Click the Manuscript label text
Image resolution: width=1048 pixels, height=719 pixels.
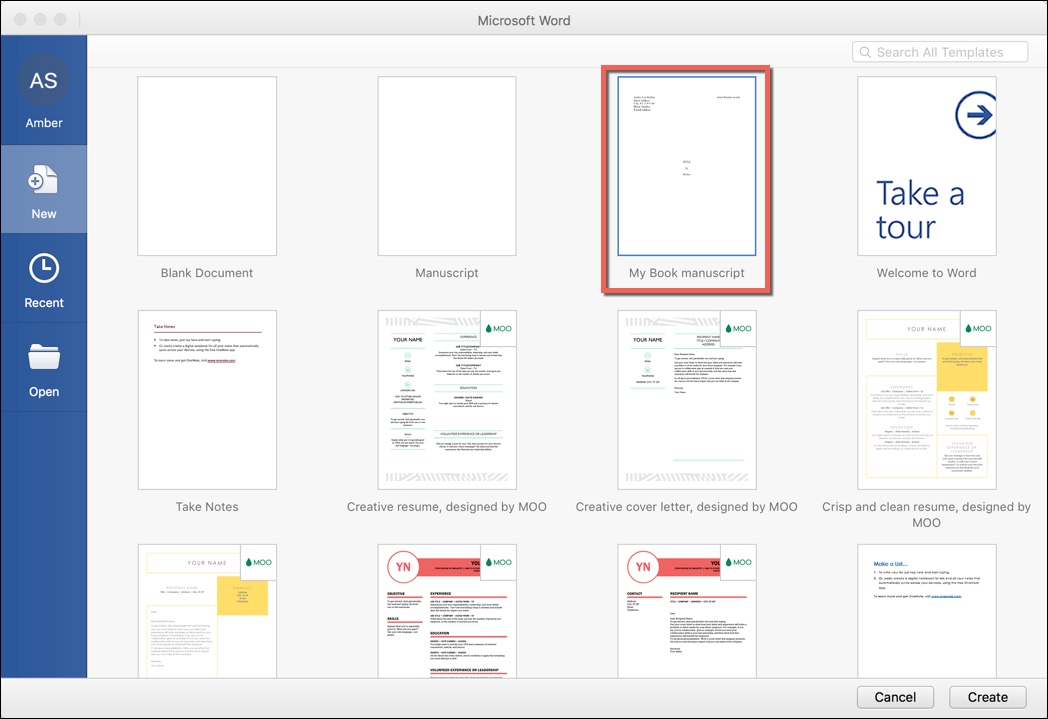coord(446,273)
